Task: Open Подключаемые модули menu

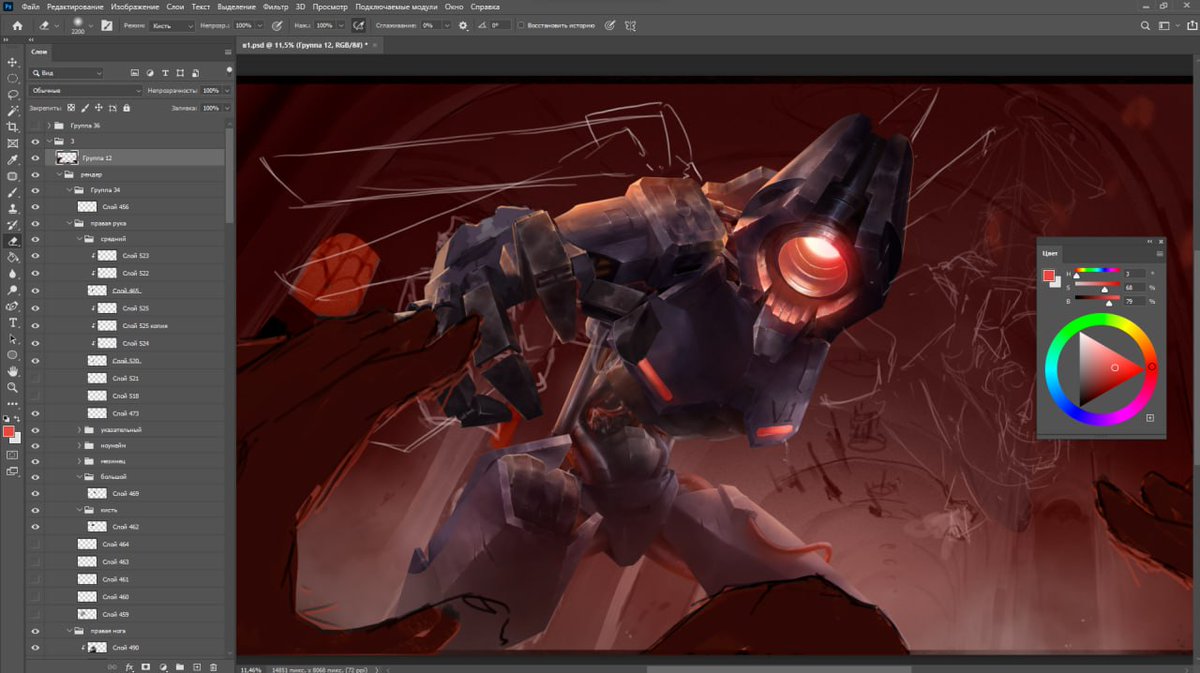Action: pyautogui.click(x=396, y=6)
